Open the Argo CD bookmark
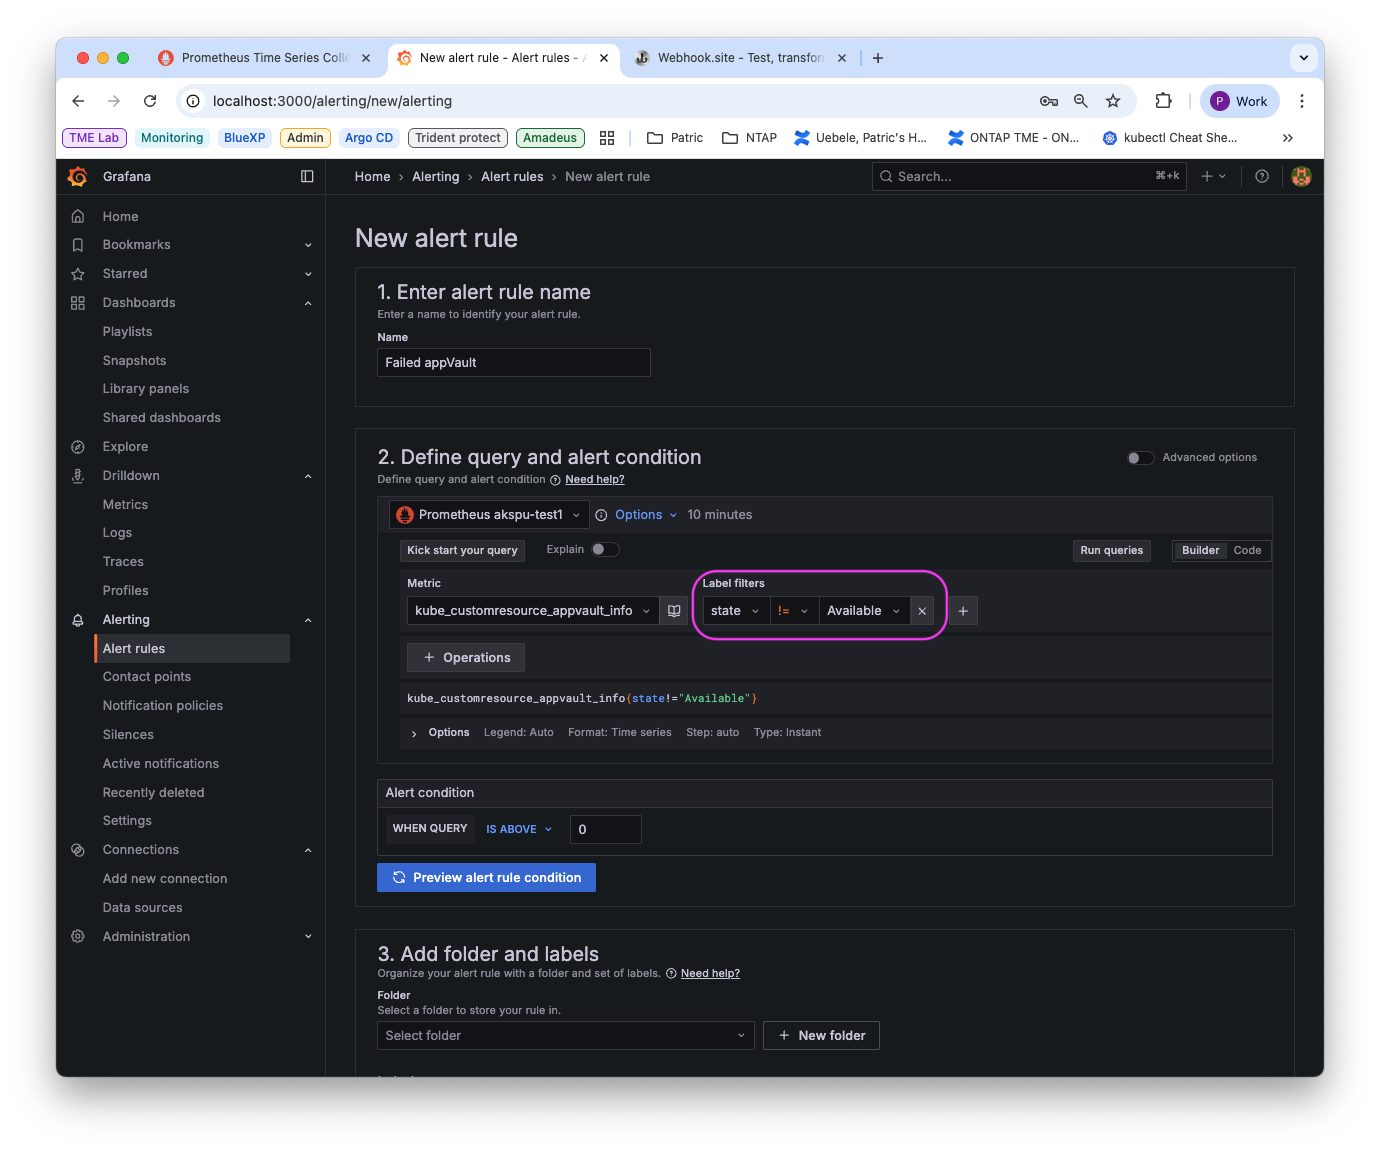 pos(369,138)
